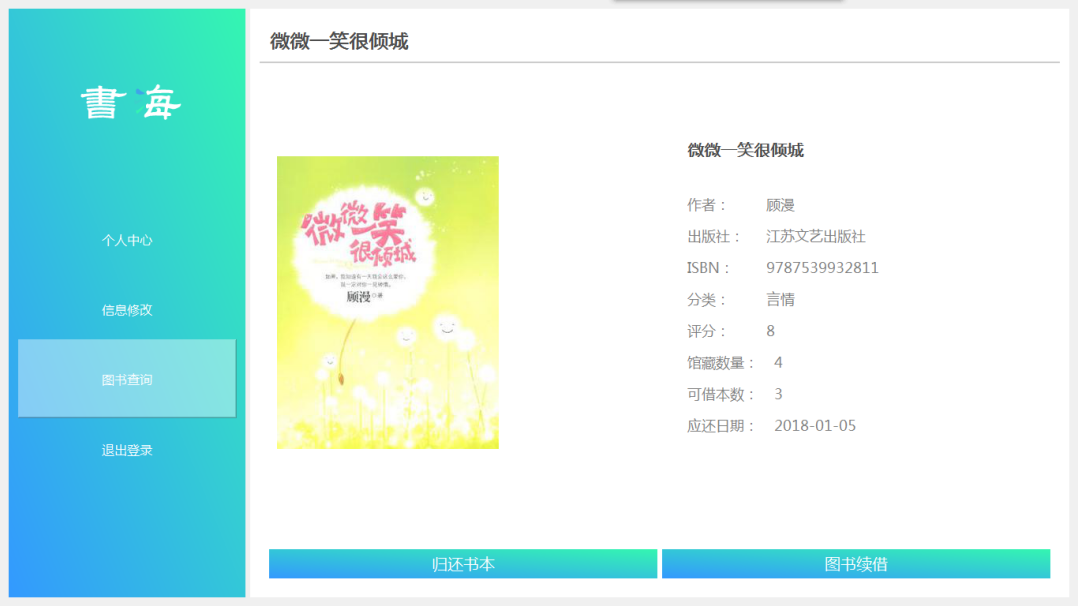Click the 馆藏数量： label

[721, 362]
